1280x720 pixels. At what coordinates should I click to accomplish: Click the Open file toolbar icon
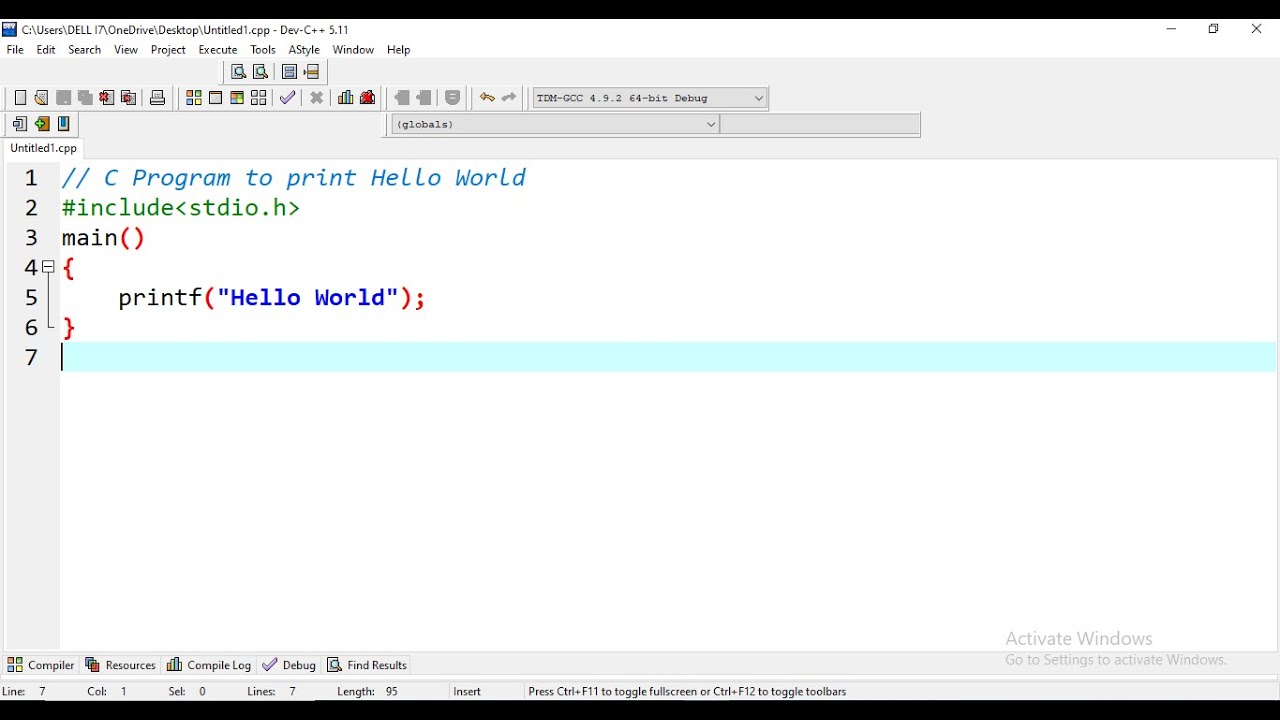41,98
